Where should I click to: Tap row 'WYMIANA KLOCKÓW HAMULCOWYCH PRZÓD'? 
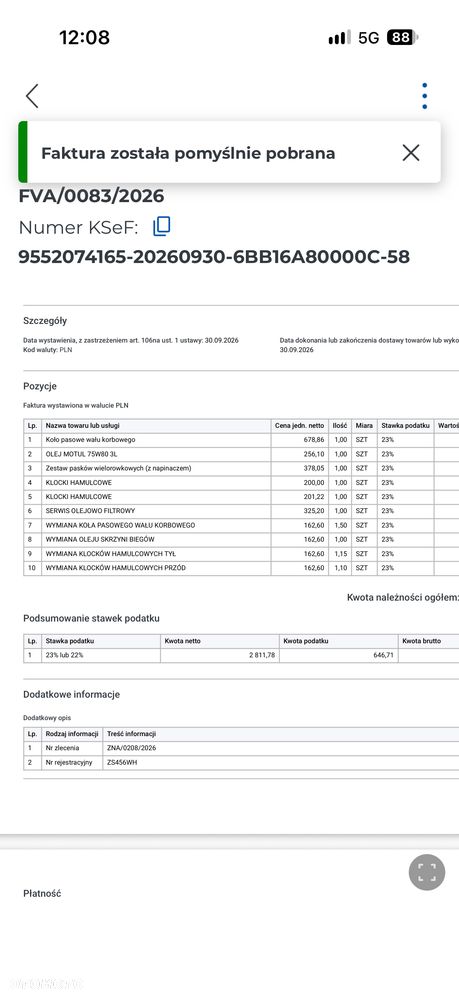(x=241, y=568)
